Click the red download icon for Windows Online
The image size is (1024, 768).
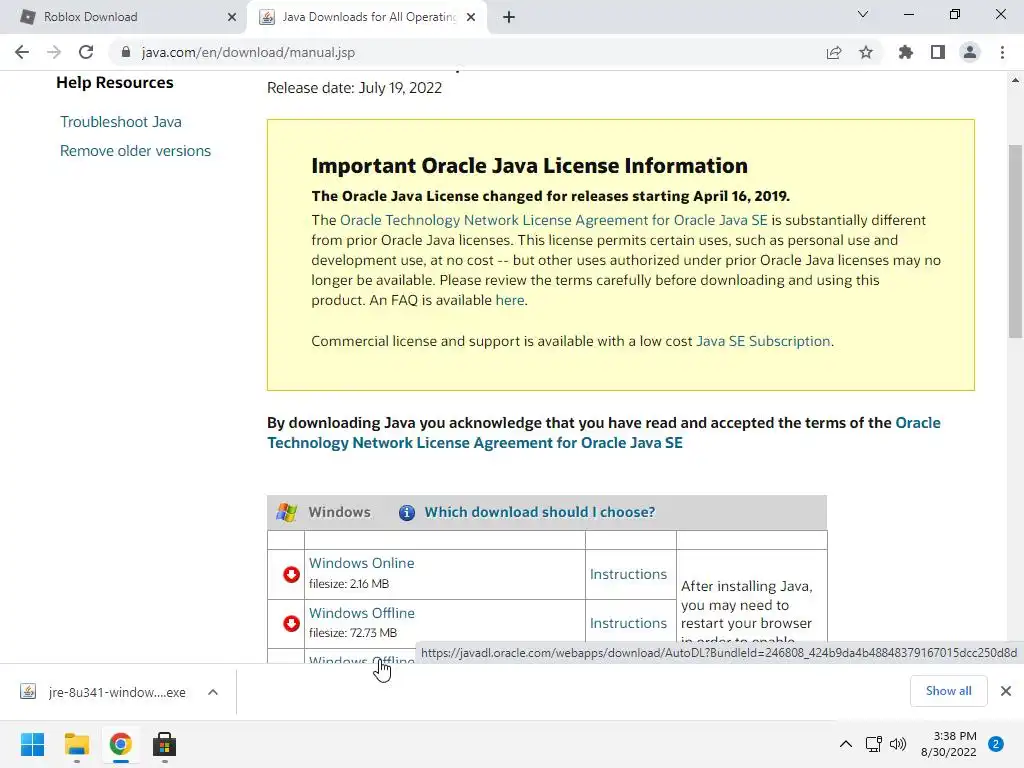[x=291, y=574]
